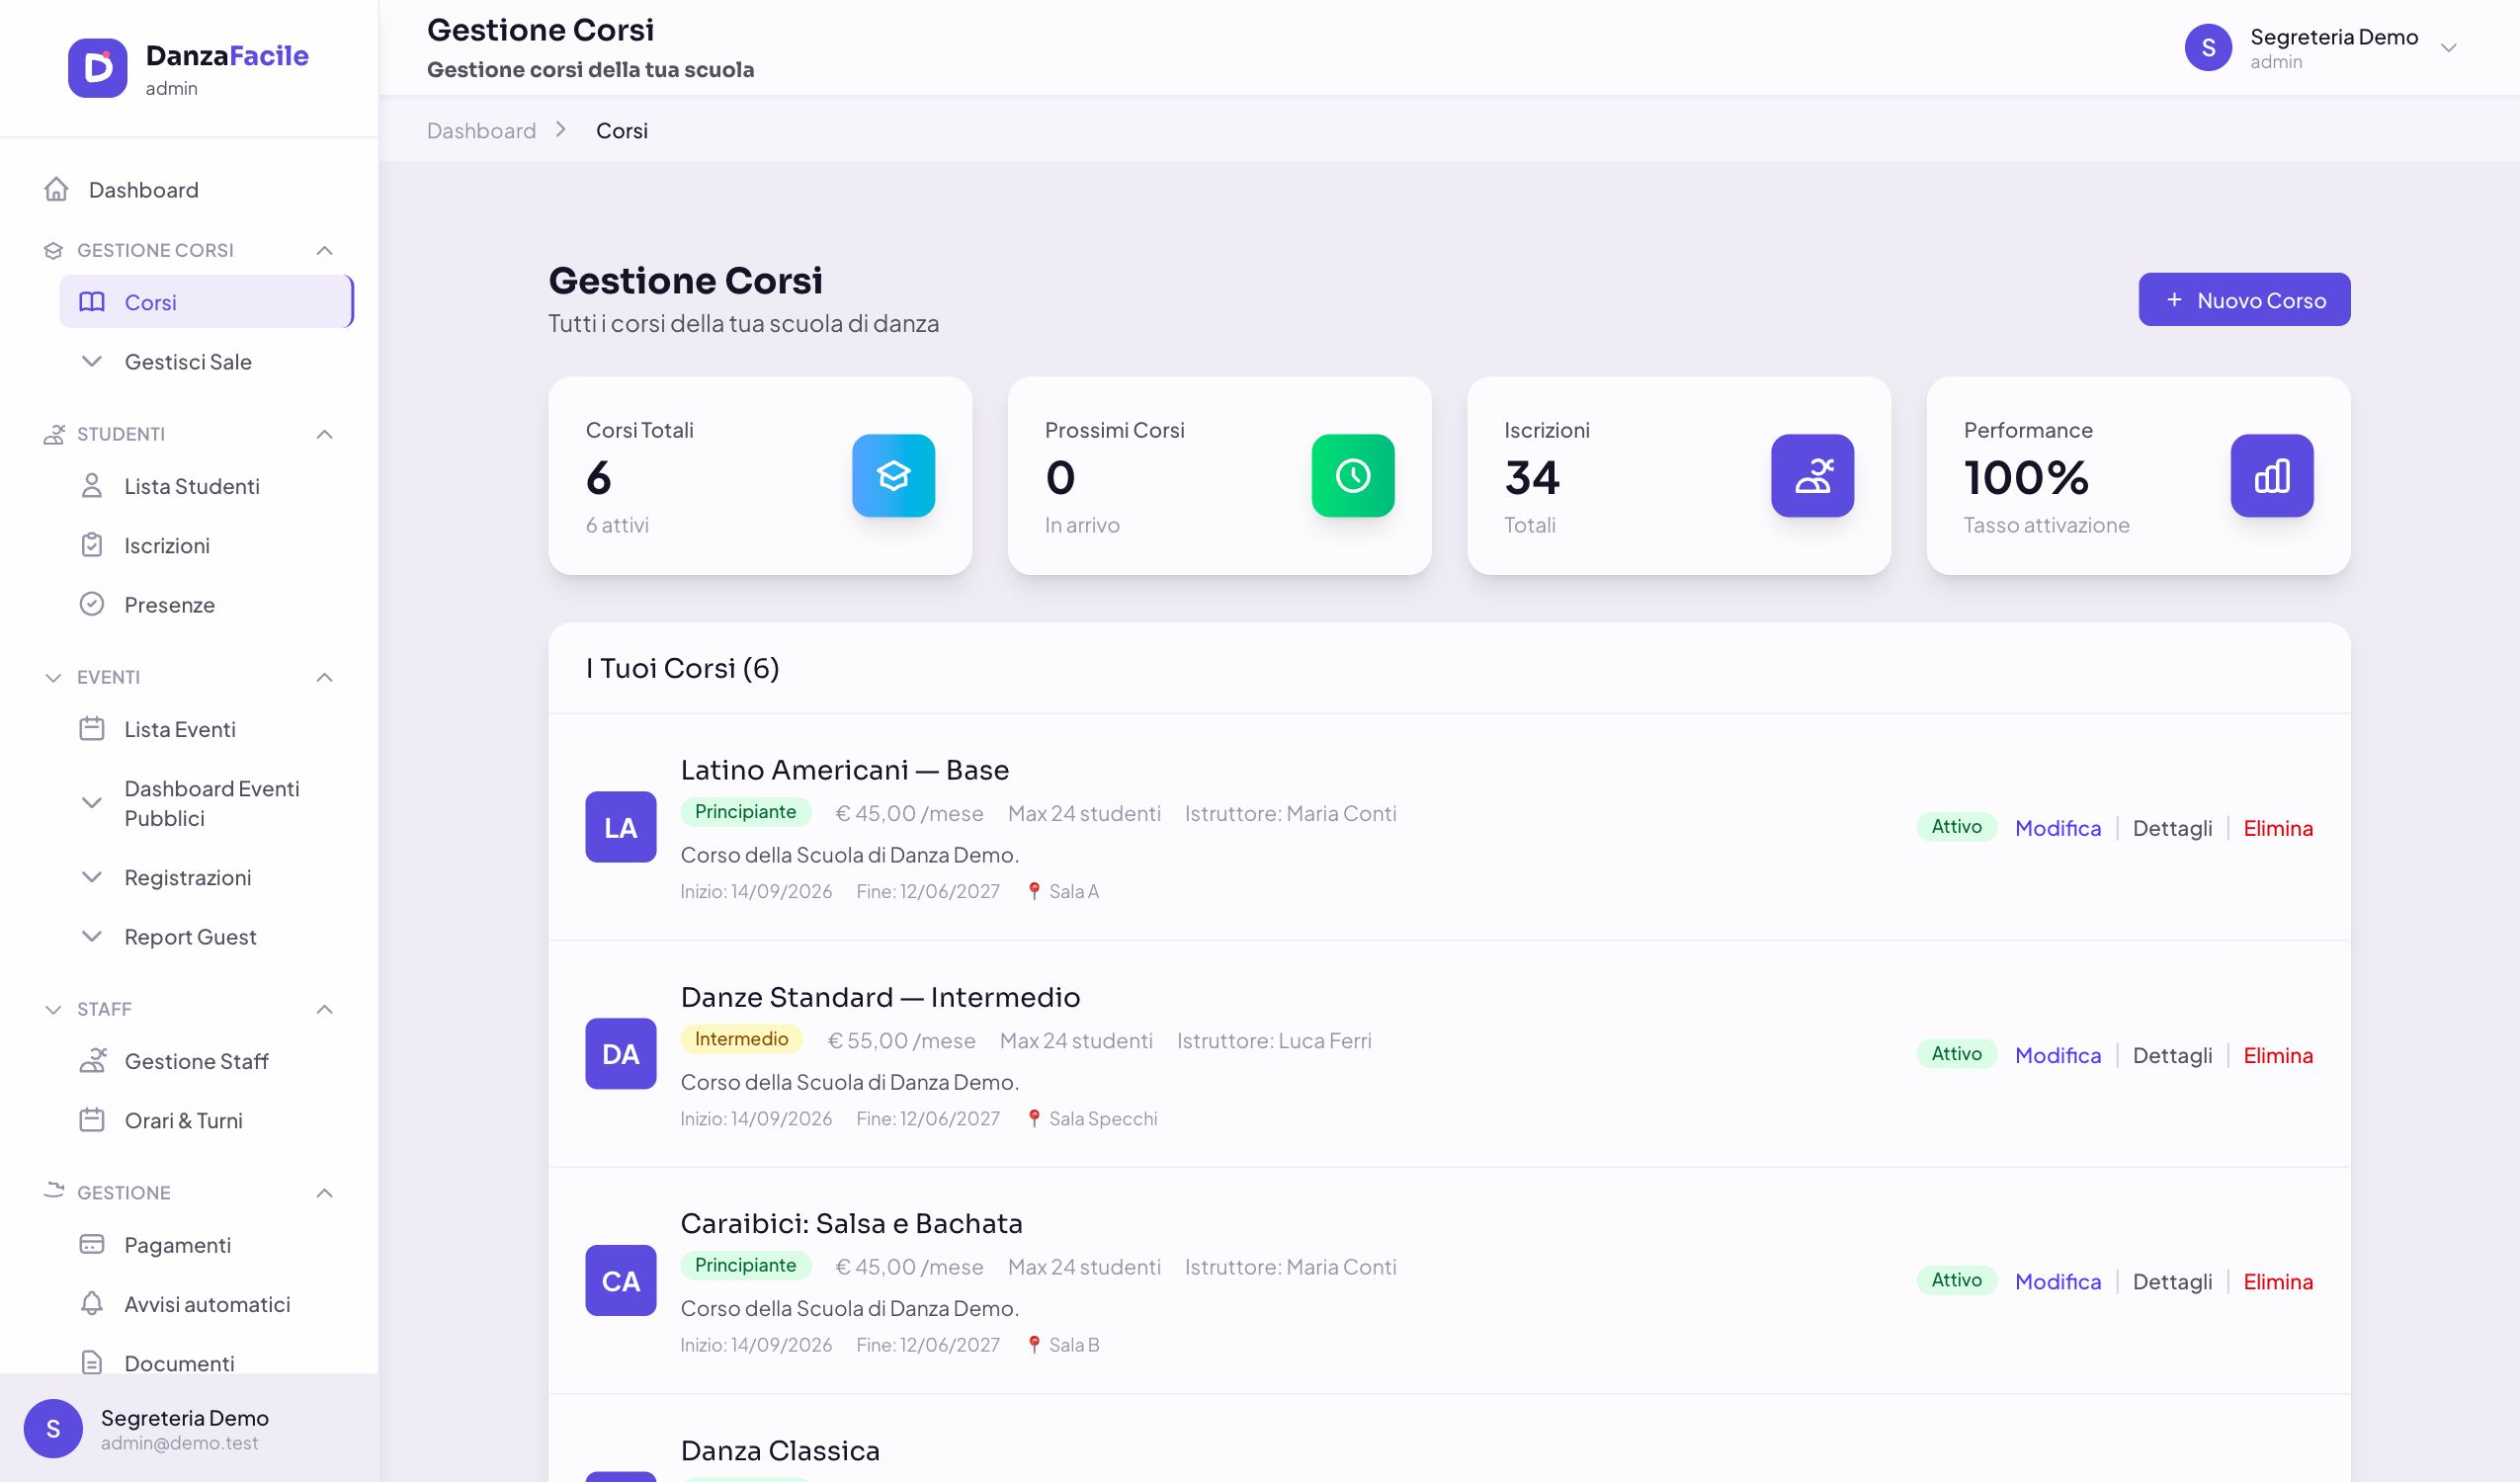
Task: Click the 'Sala Specchi' location text
Action: click(x=1102, y=1118)
